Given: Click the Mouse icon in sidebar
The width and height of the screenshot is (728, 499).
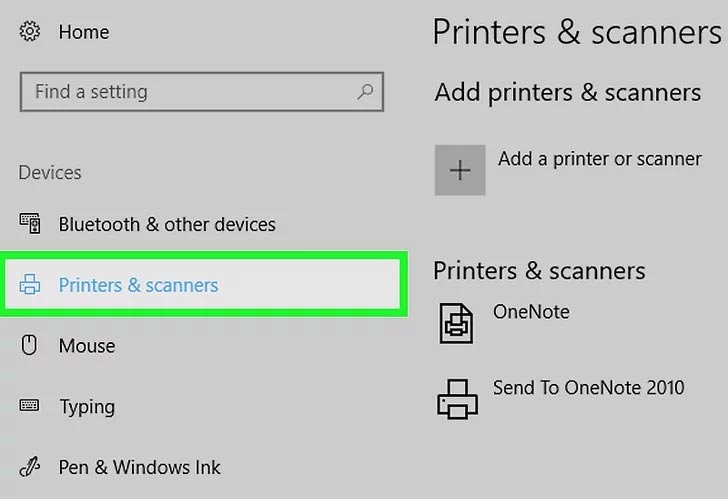Looking at the screenshot, I should [30, 346].
